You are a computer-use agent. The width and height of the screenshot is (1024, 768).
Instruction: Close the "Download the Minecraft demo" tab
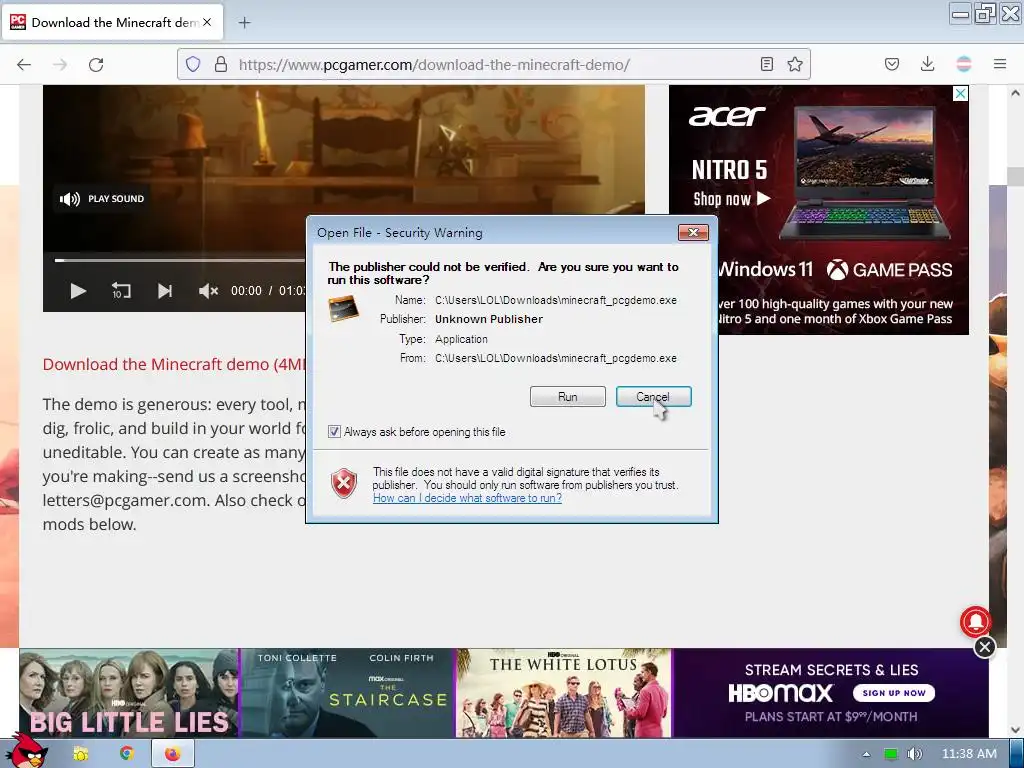[x=207, y=22]
